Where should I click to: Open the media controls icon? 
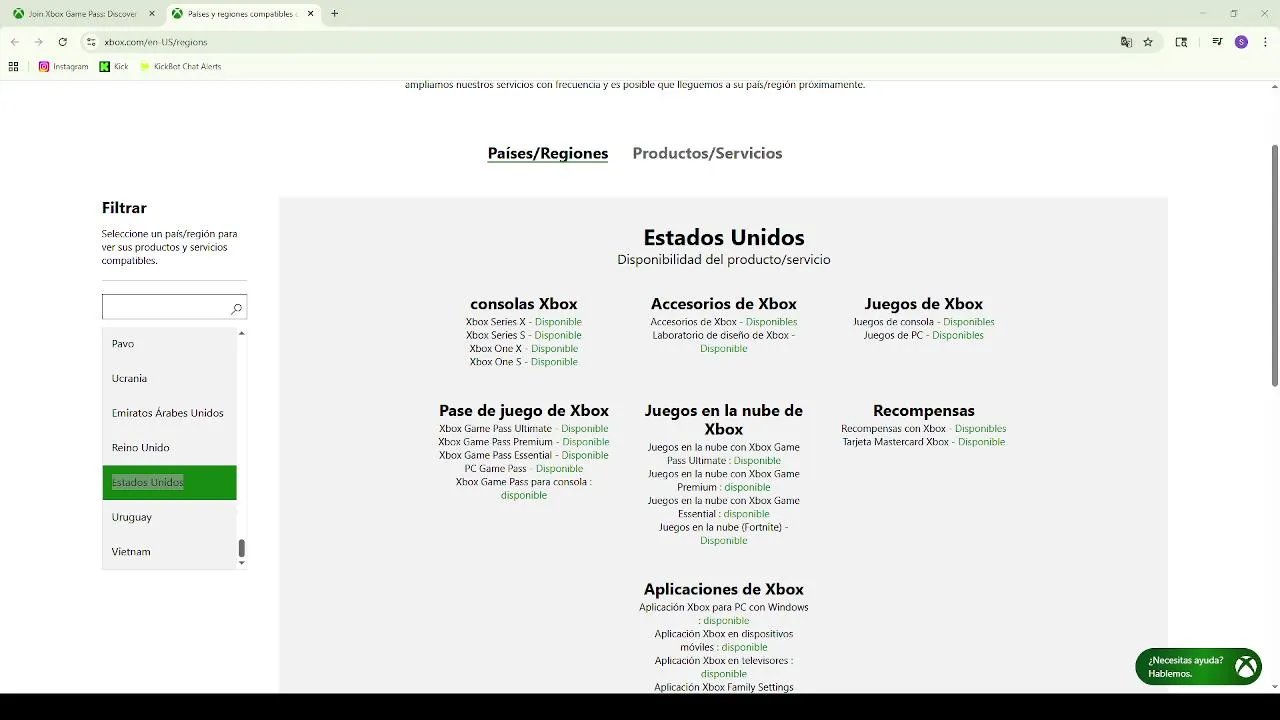(x=1217, y=42)
